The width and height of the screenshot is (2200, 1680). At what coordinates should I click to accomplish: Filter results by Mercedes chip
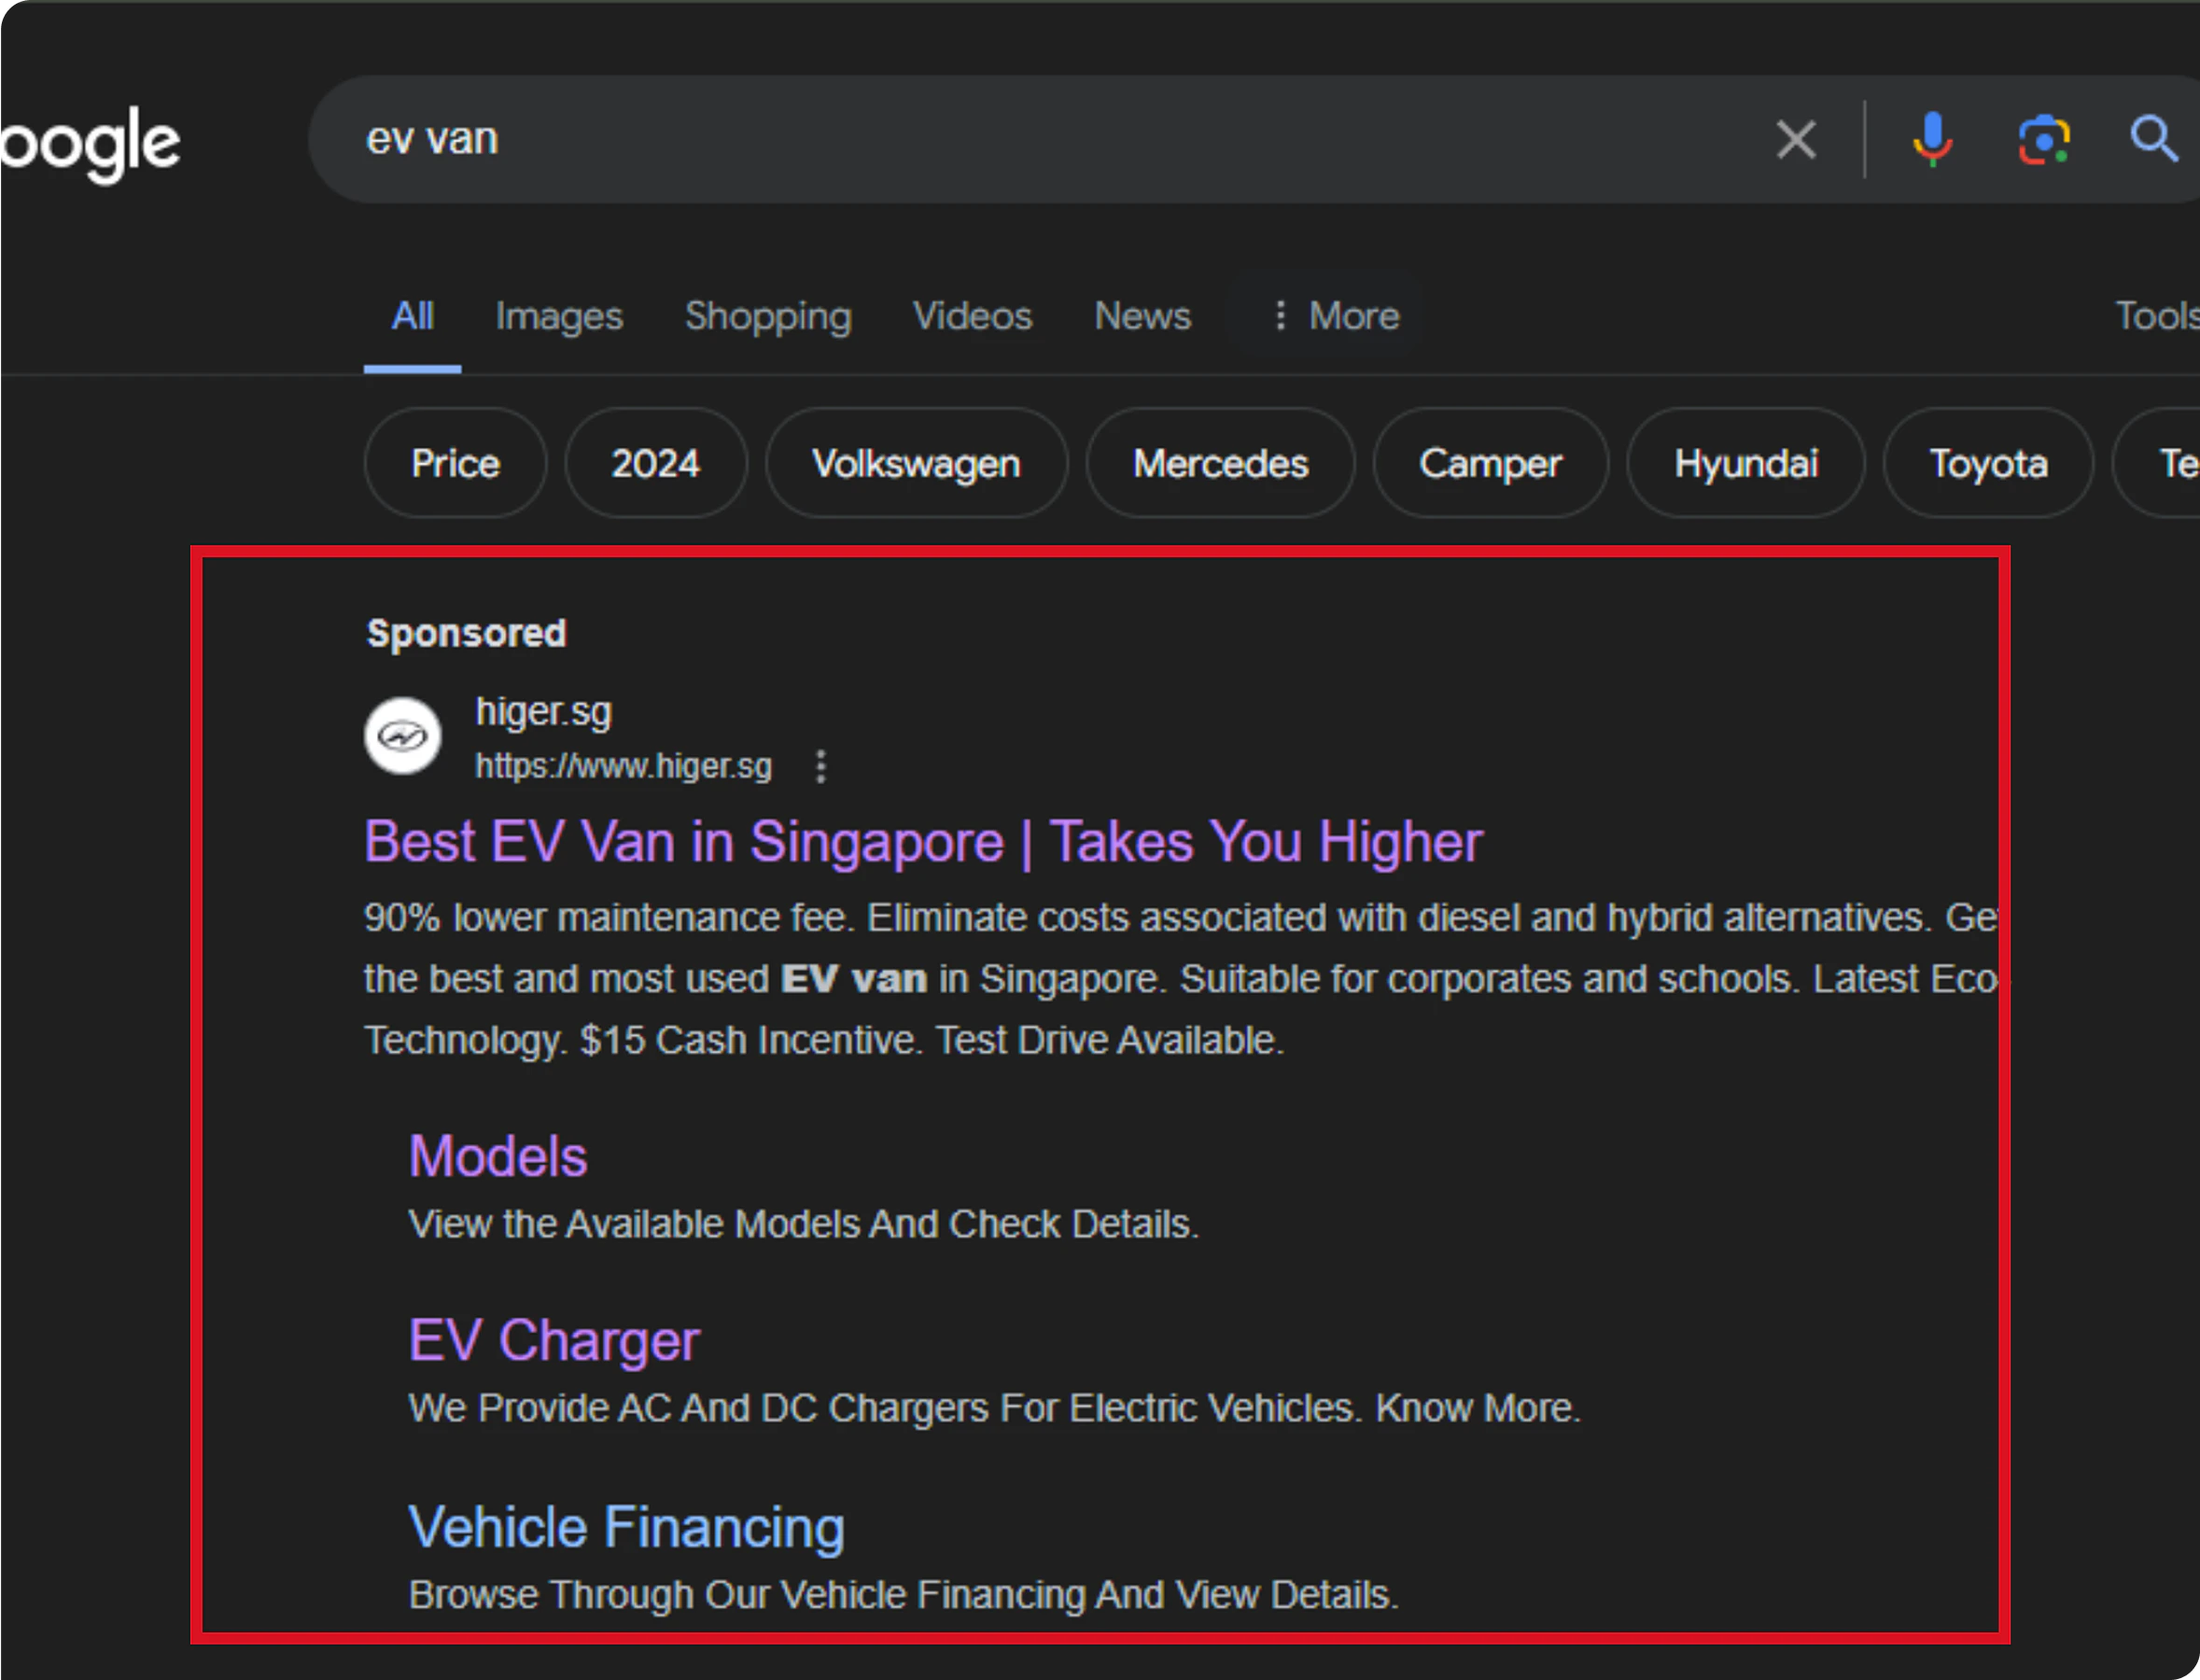(x=1220, y=463)
